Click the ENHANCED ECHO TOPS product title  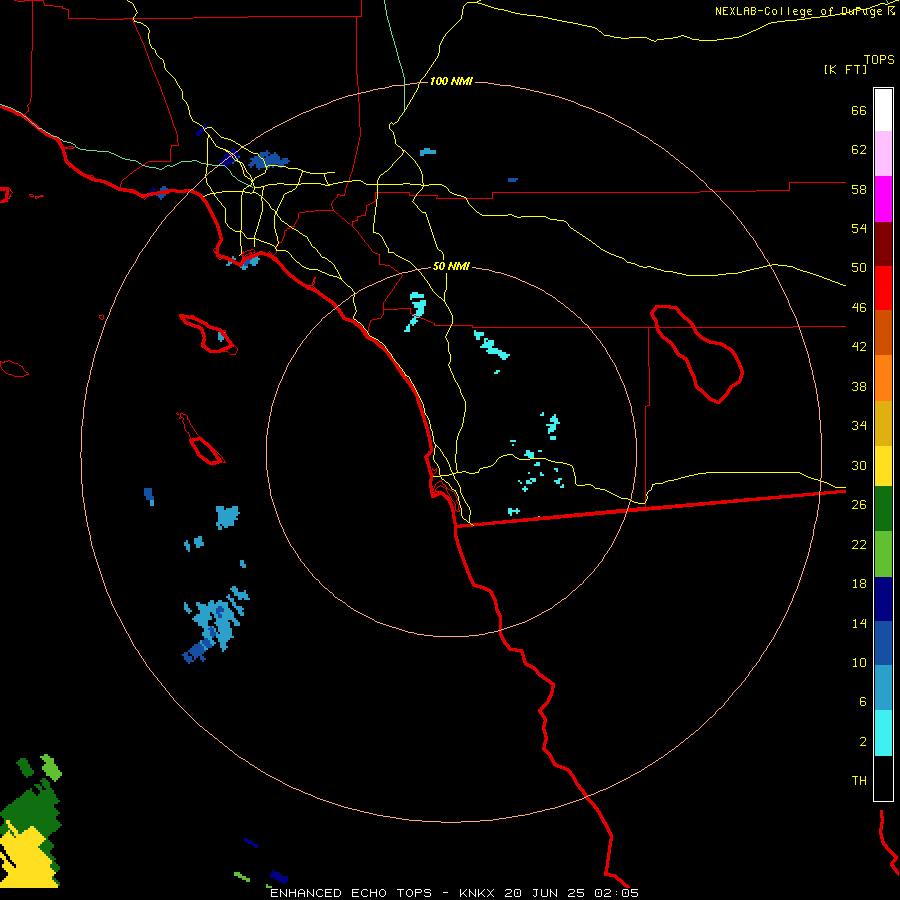coord(351,893)
